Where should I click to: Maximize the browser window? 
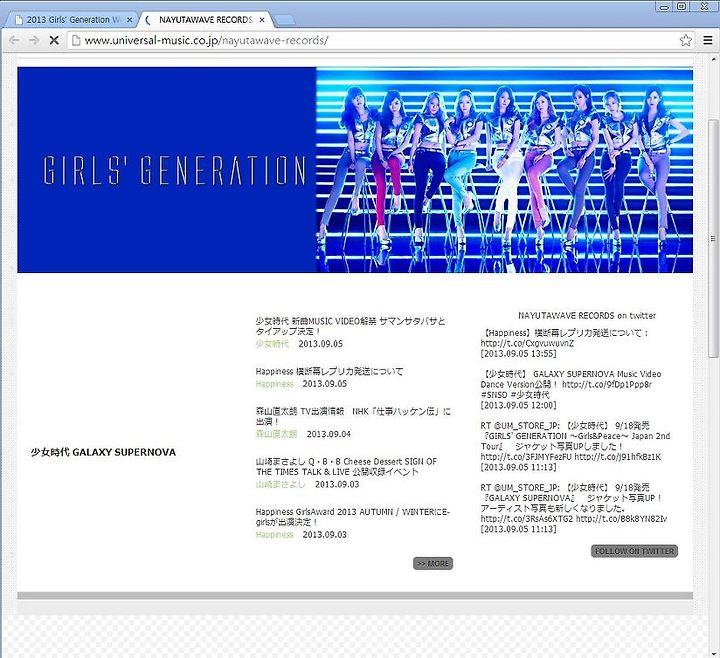point(682,6)
